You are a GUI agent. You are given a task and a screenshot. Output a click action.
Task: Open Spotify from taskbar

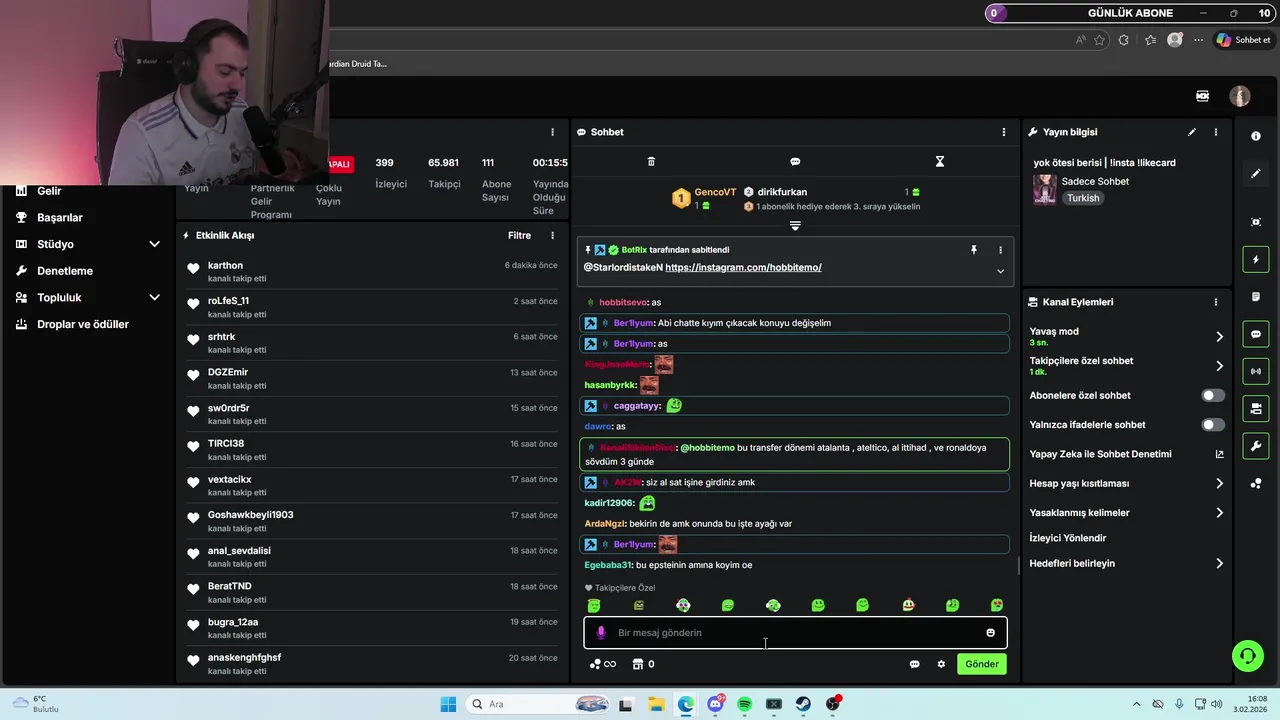[744, 704]
